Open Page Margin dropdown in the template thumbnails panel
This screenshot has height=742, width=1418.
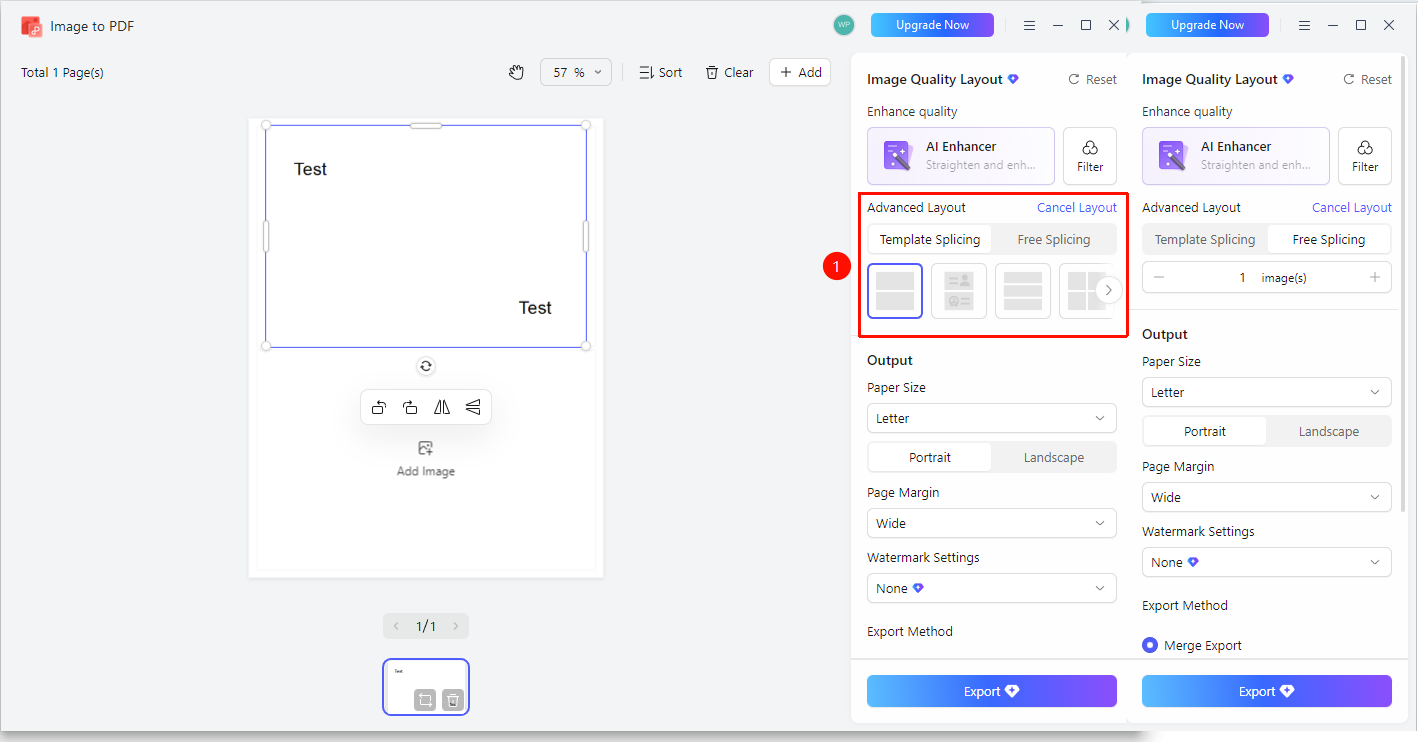pyautogui.click(x=992, y=523)
